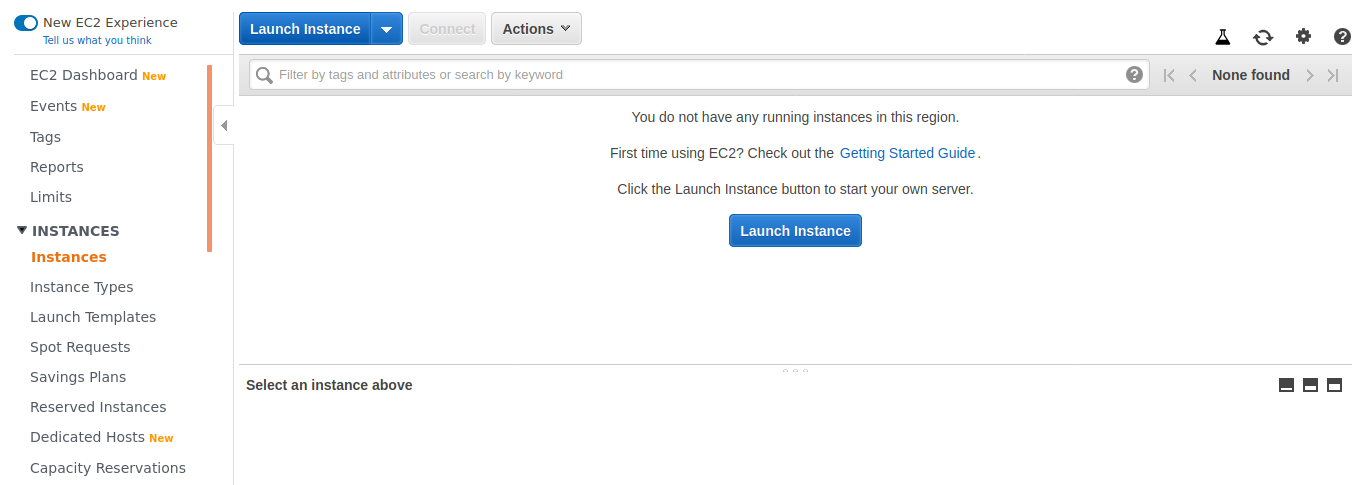Go to next page of results
This screenshot has height=485, width=1365.
[x=1309, y=75]
